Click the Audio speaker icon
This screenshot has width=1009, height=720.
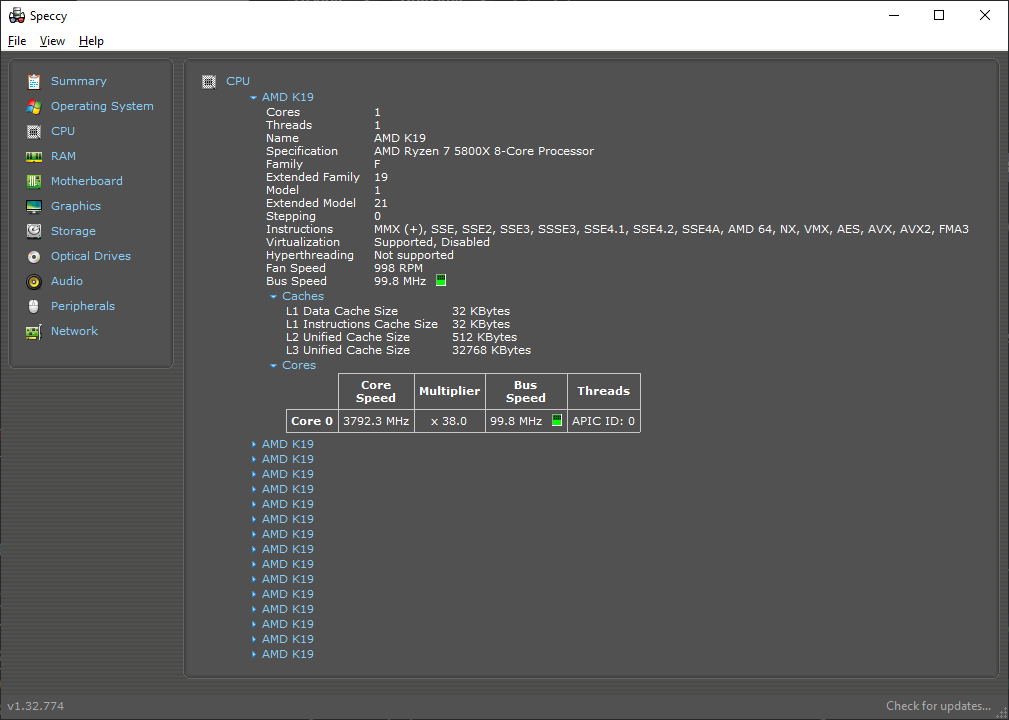[34, 281]
